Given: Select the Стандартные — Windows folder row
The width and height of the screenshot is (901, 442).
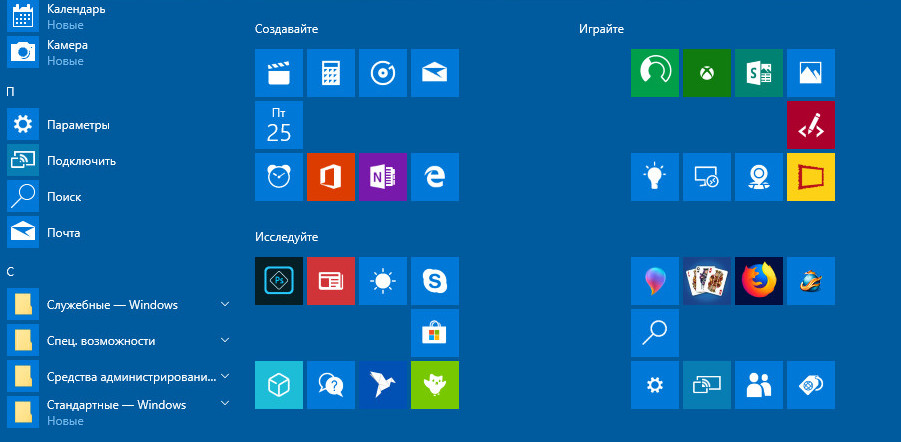Looking at the screenshot, I should (119, 412).
